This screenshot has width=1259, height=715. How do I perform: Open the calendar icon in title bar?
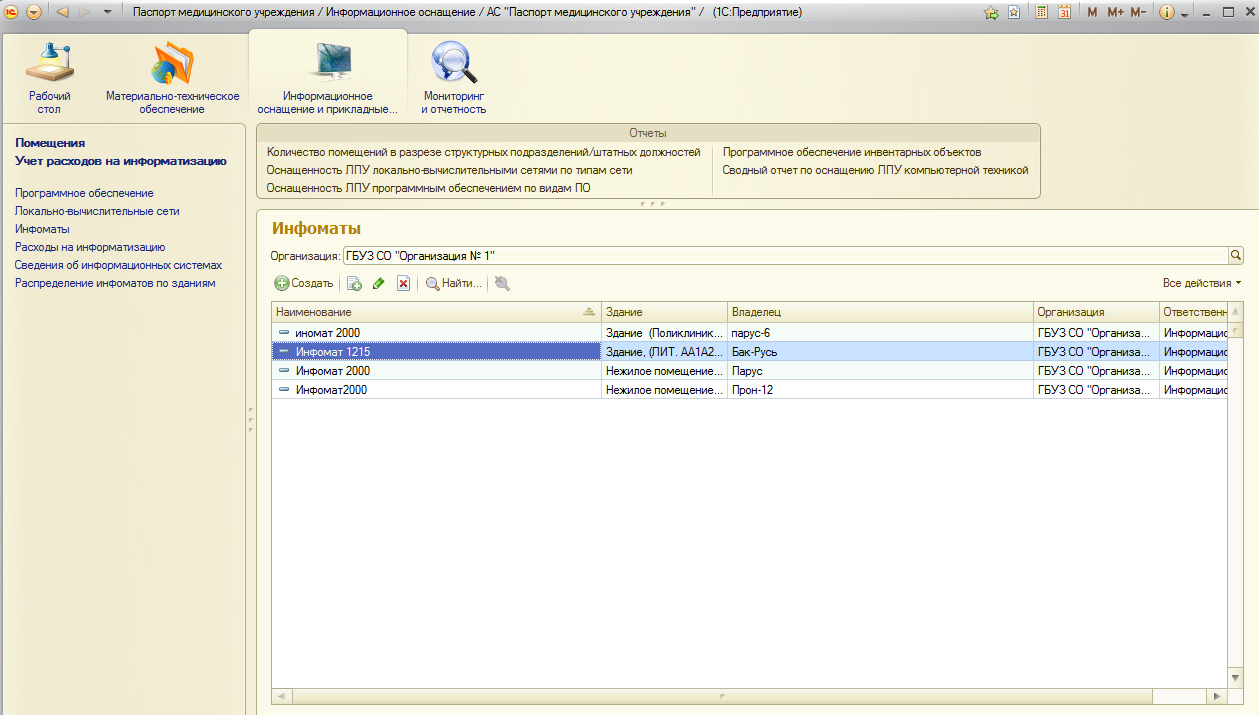tap(1064, 12)
